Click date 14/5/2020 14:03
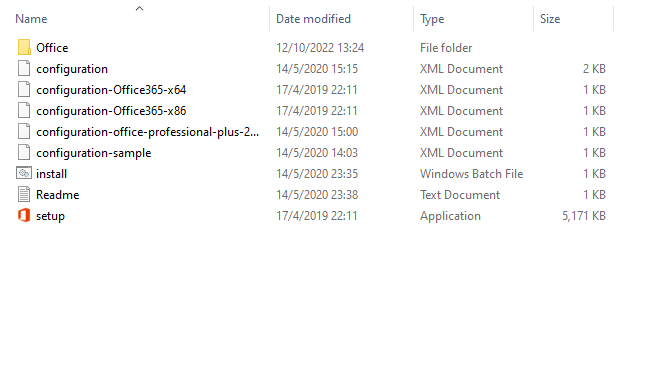This screenshot has height=381, width=666. pyautogui.click(x=317, y=152)
